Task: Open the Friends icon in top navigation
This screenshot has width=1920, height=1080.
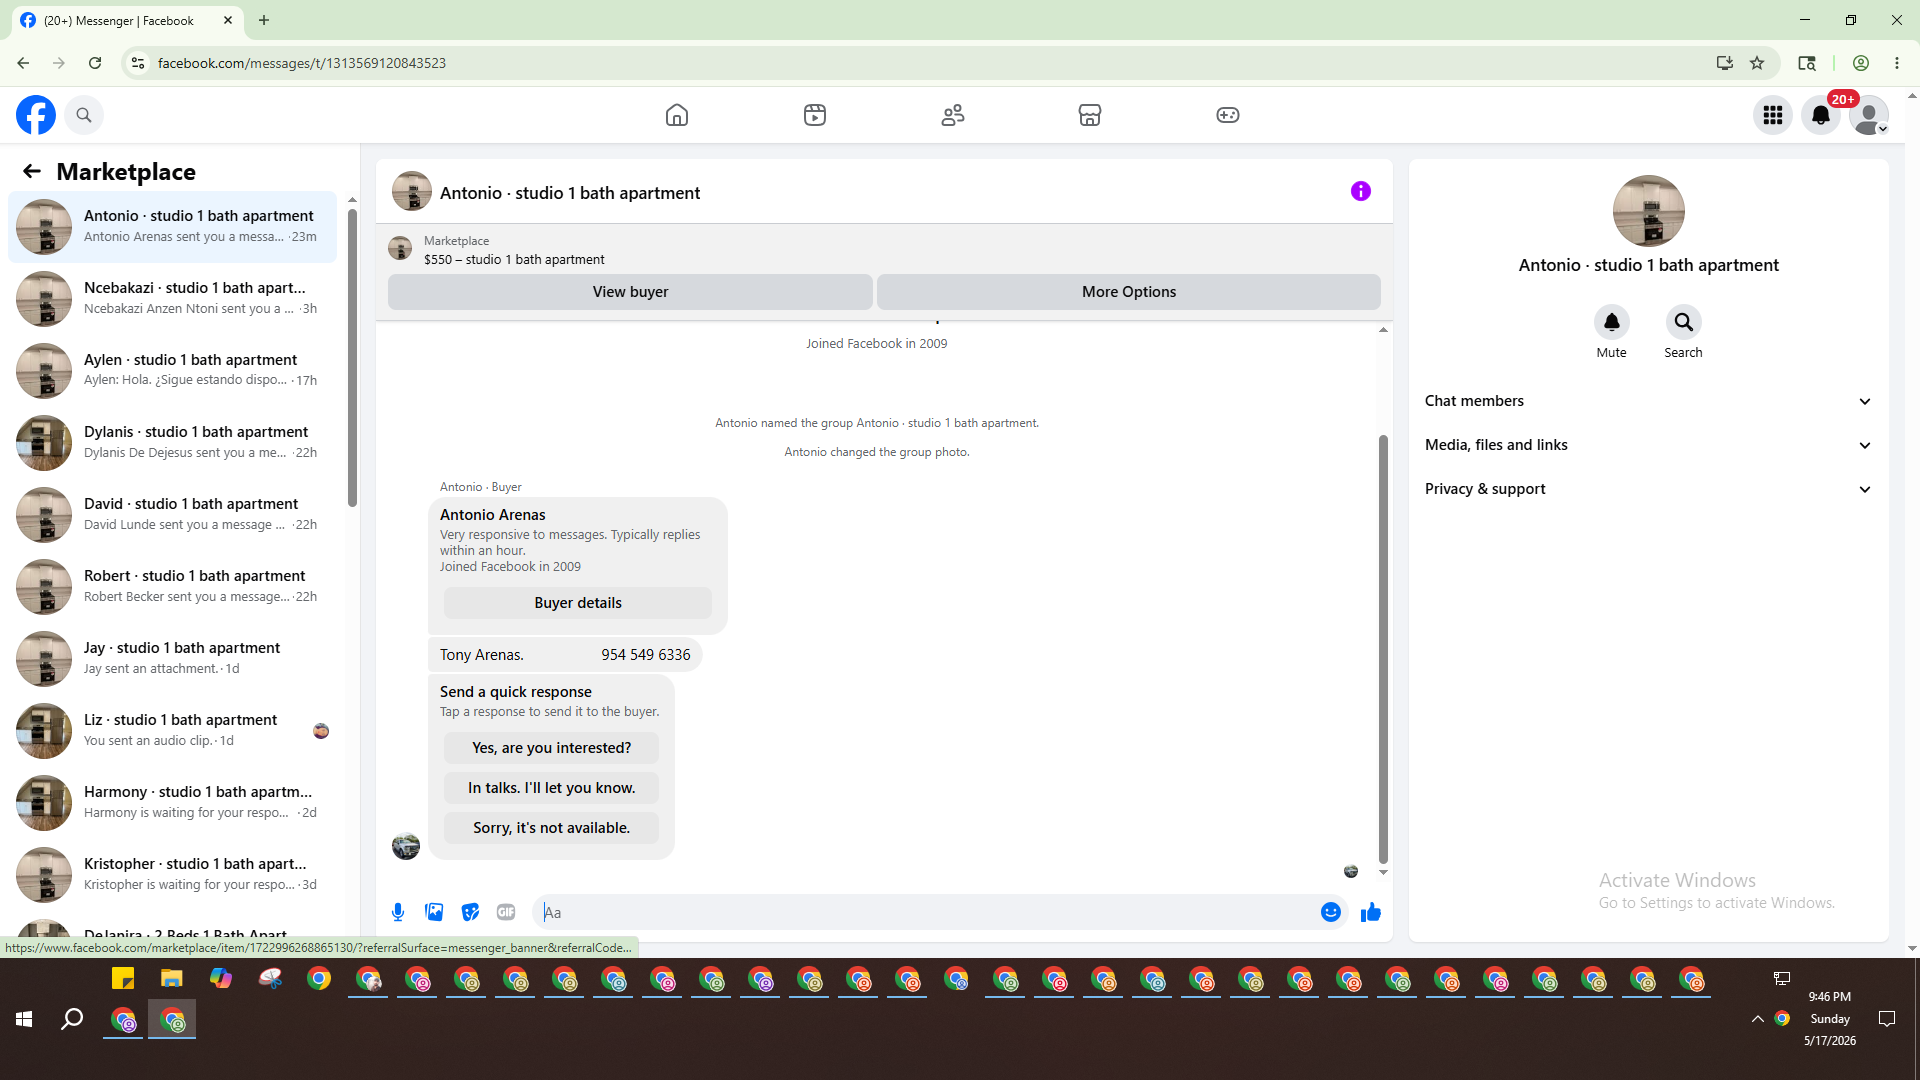Action: coord(953,115)
